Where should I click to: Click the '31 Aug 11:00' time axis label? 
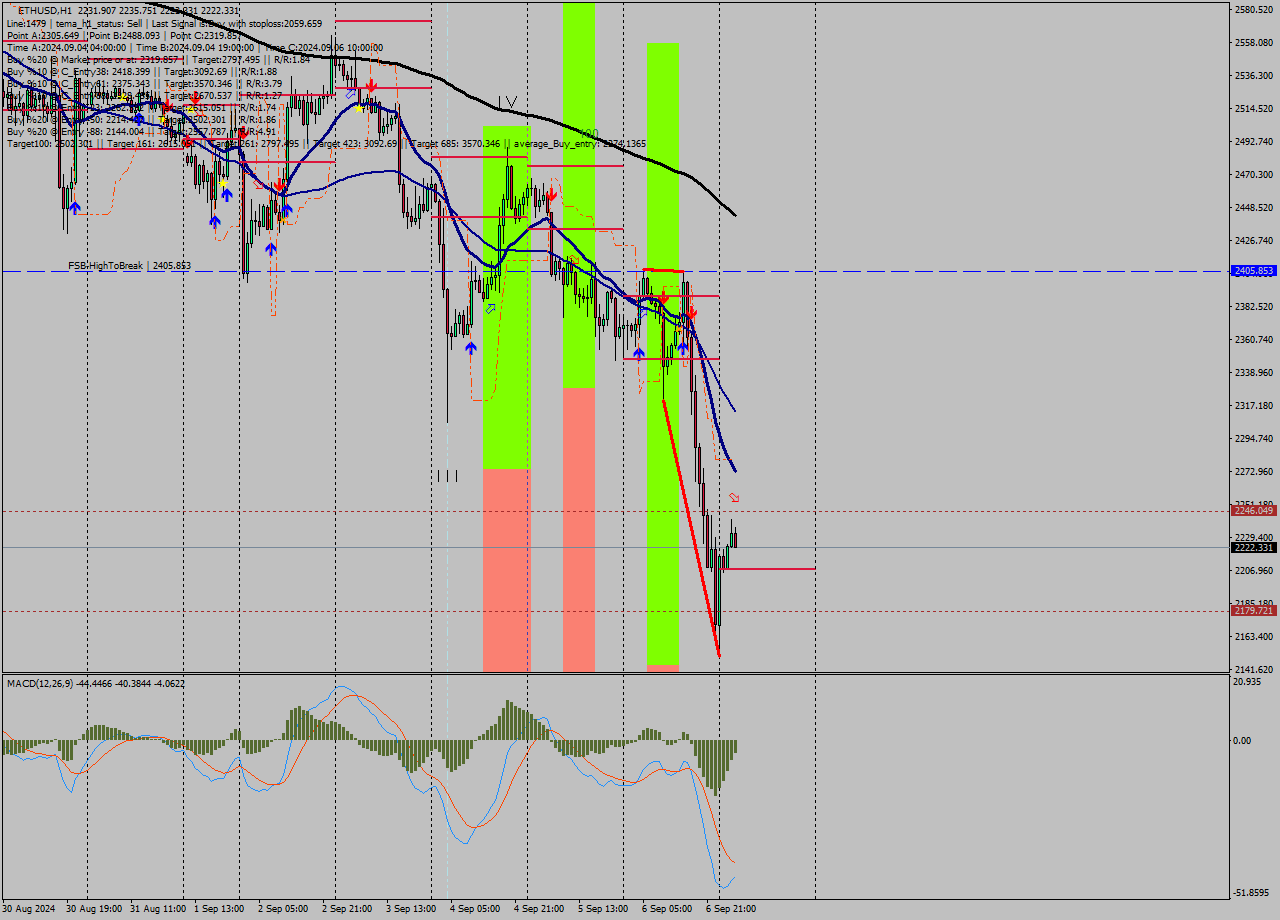[x=158, y=909]
